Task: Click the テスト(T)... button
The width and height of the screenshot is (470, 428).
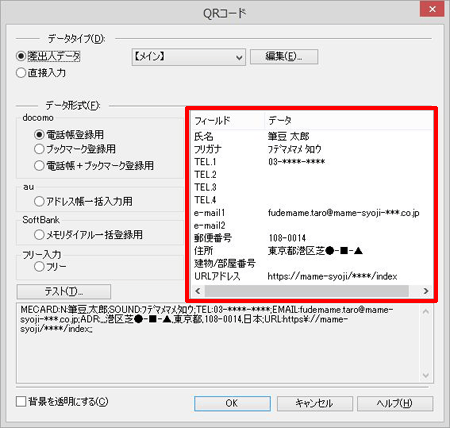Action: [64, 292]
